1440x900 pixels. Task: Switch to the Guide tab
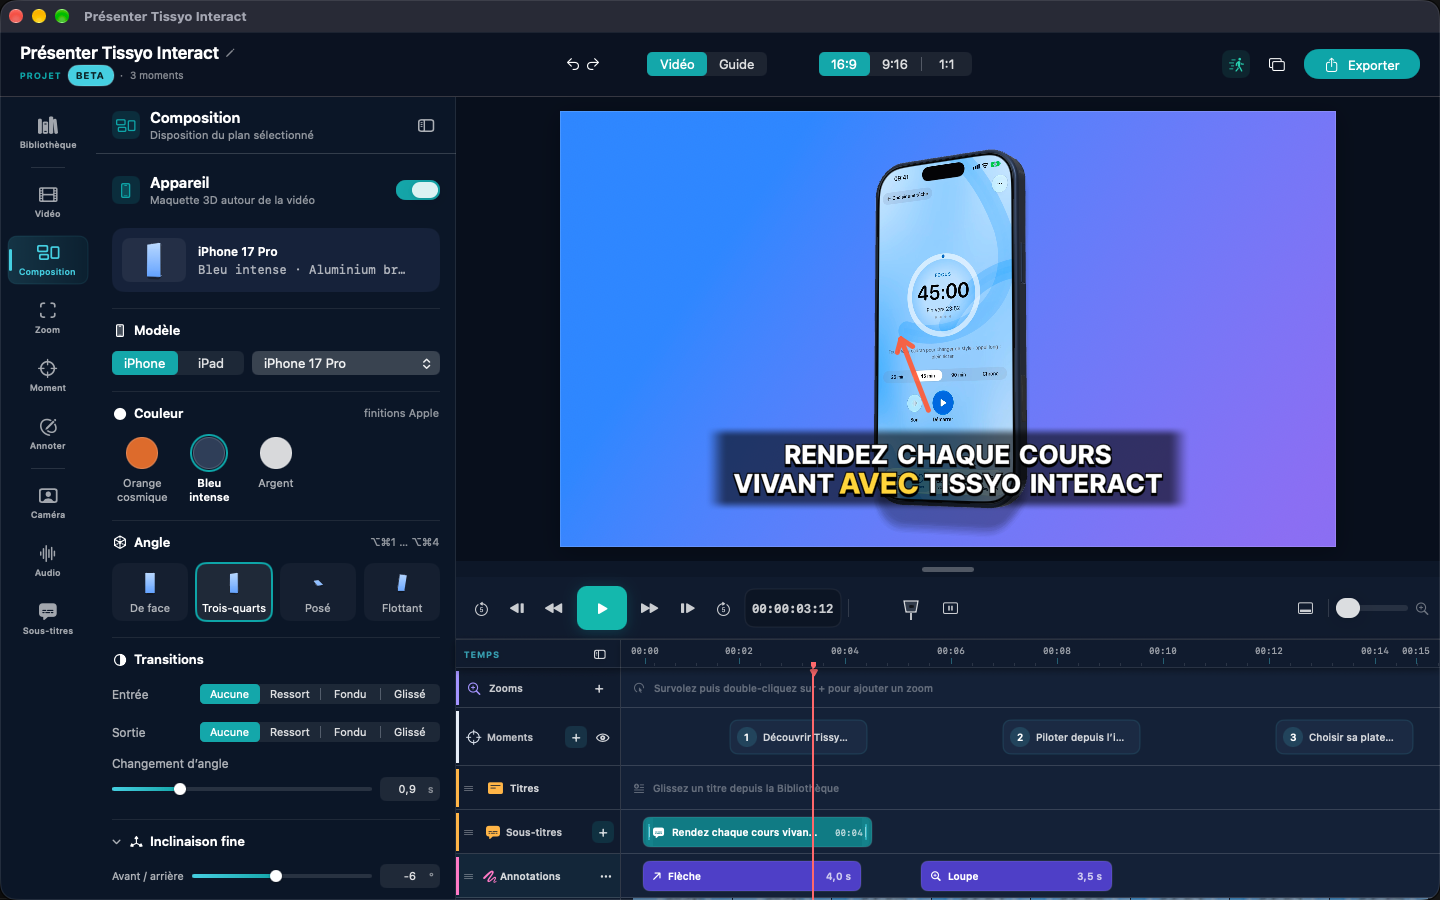(737, 64)
